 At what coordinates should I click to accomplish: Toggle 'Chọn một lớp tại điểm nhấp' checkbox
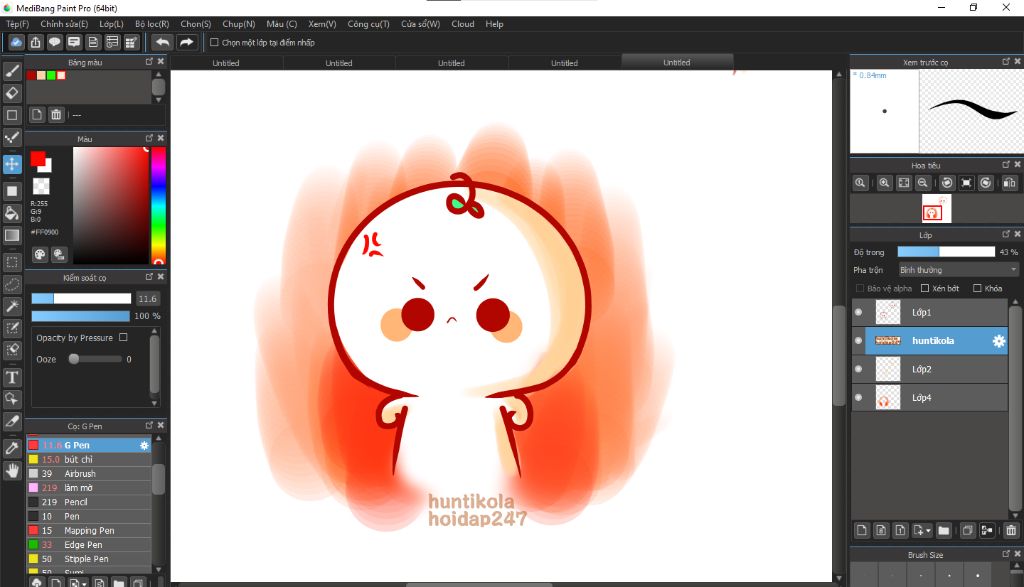click(x=214, y=42)
